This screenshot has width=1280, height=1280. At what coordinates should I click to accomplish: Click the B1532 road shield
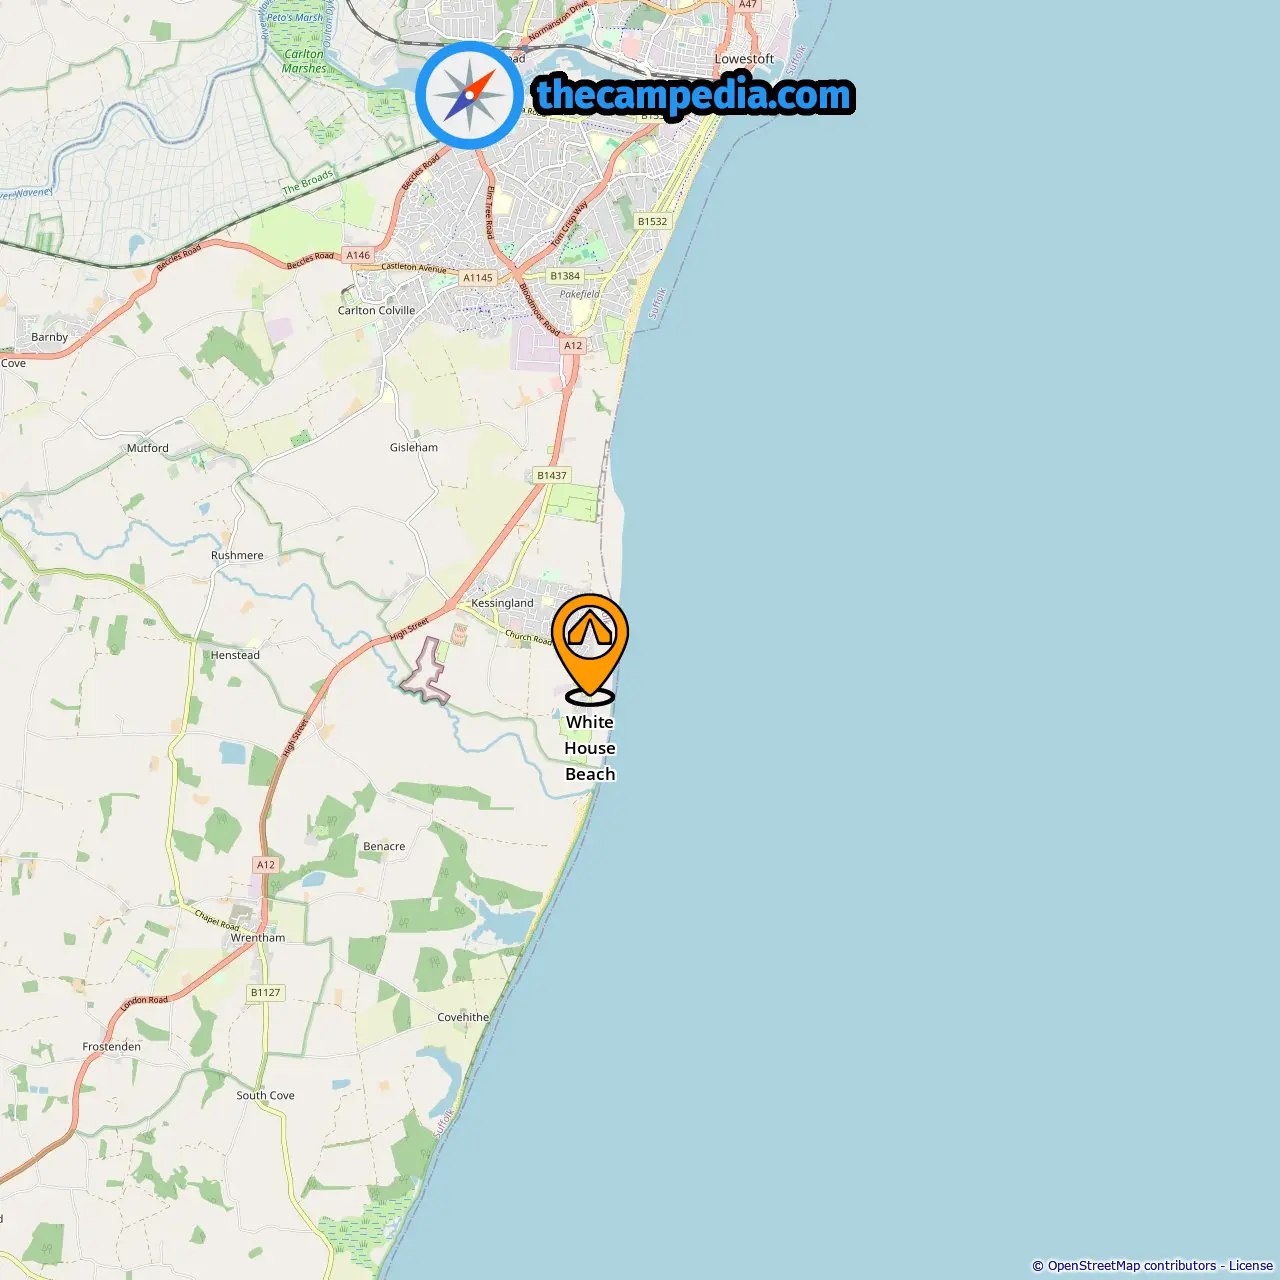click(652, 222)
